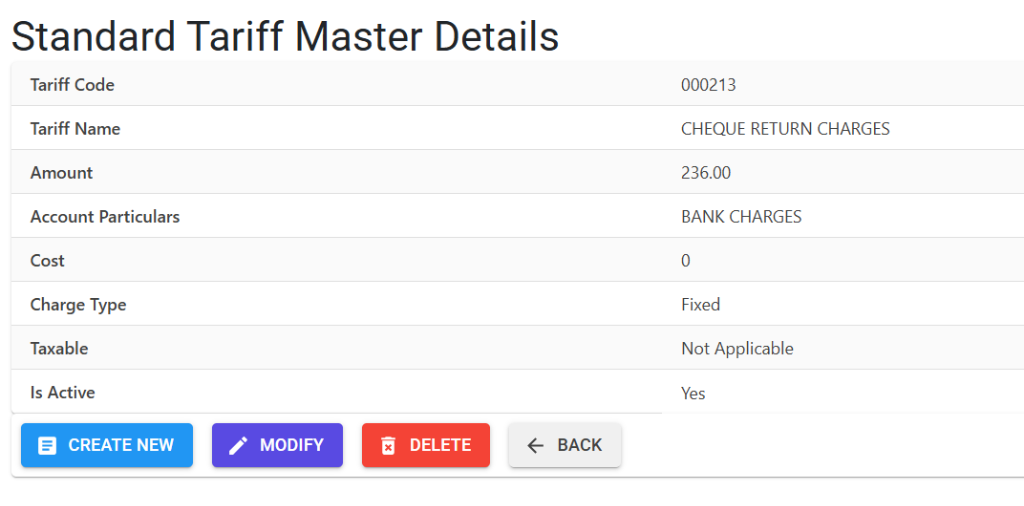Image resolution: width=1024 pixels, height=506 pixels.
Task: Click the document icon on Create New
Action: pyautogui.click(x=47, y=446)
